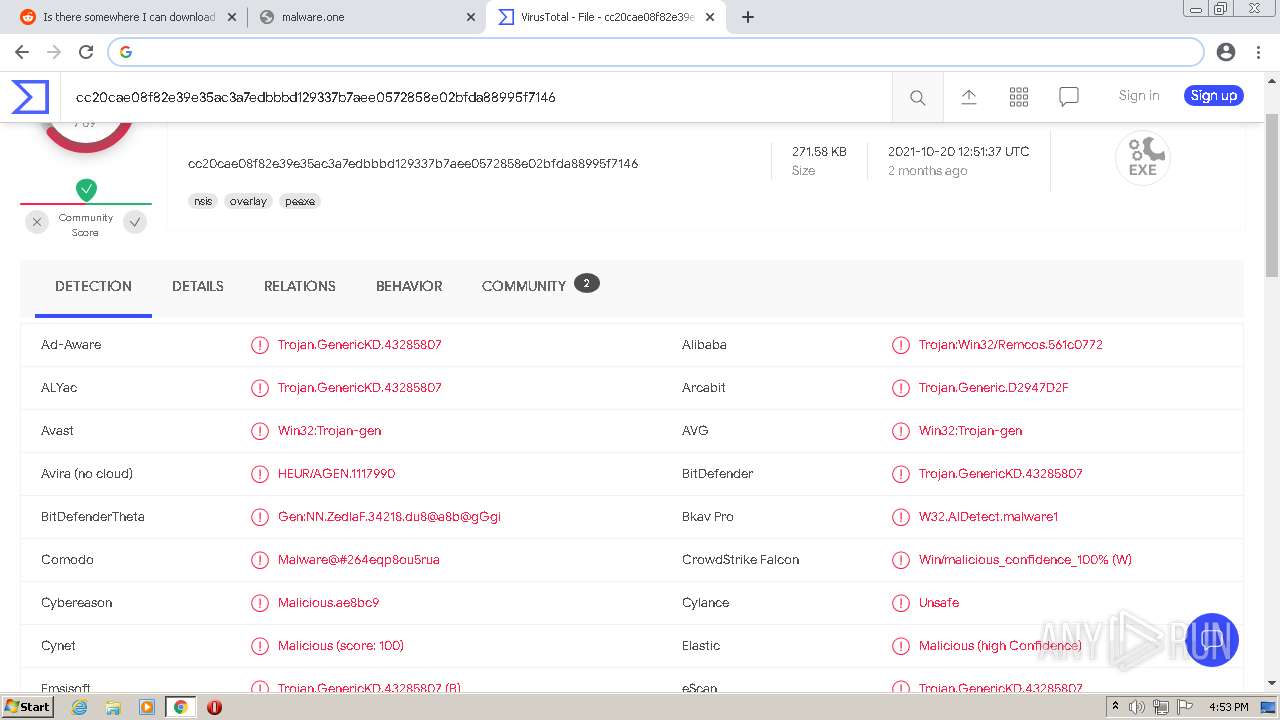Click the Malware@#264eqp8ou5rua result

coord(358,560)
